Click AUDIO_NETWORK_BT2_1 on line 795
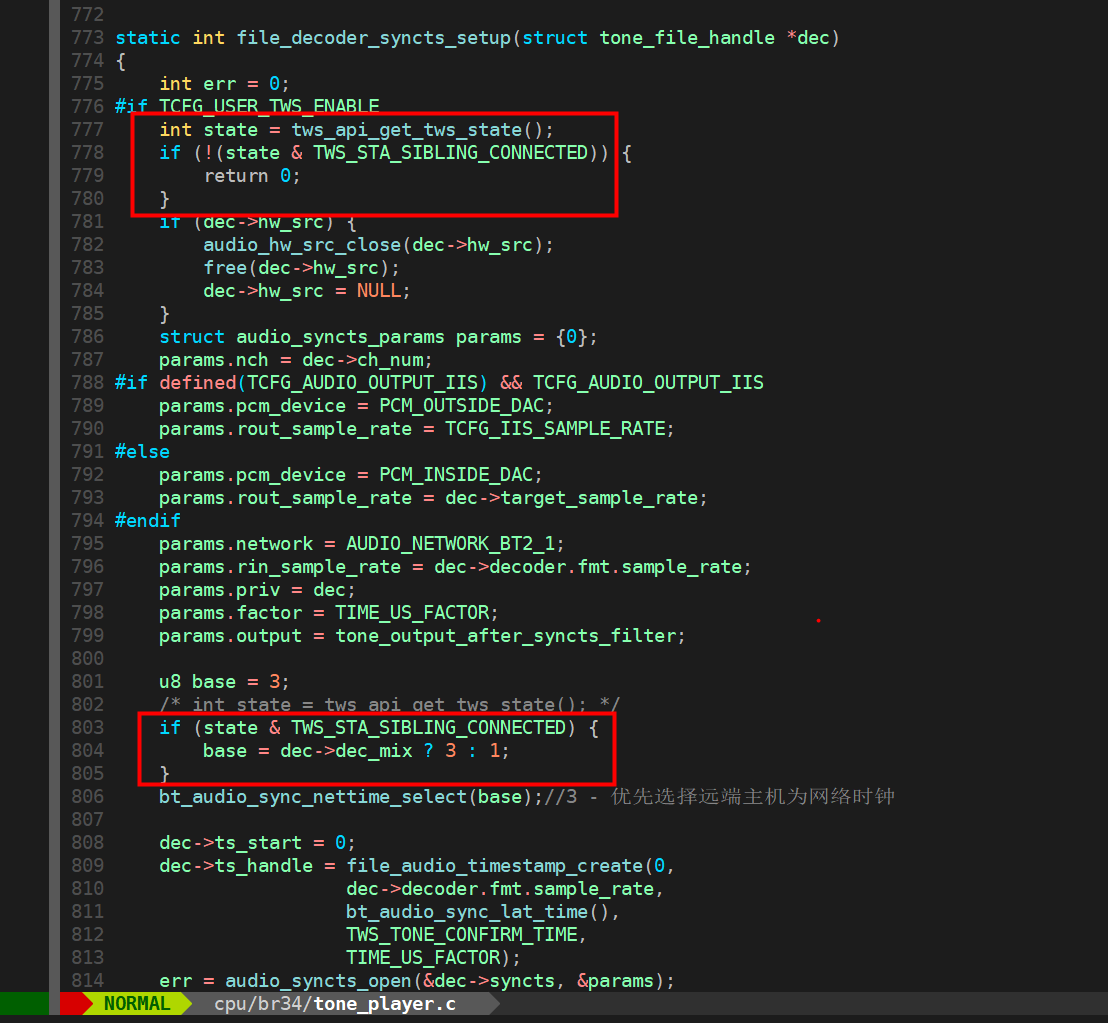 coord(450,544)
